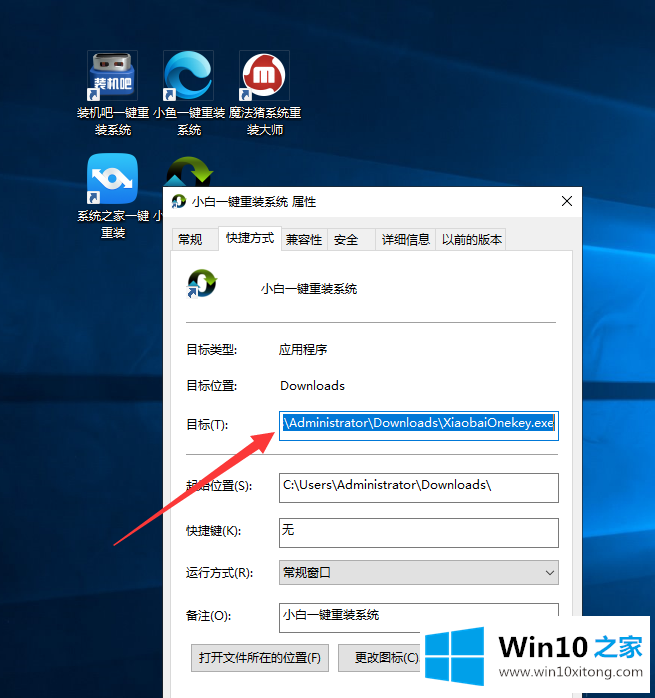Click the 小白一键重装系统 shortcut icon in the dialog
The width and height of the screenshot is (655, 698).
click(202, 284)
